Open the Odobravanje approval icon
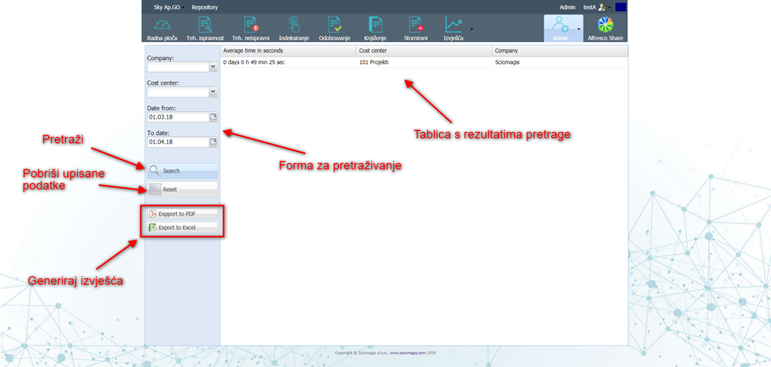Image resolution: width=771 pixels, height=367 pixels. [334, 25]
